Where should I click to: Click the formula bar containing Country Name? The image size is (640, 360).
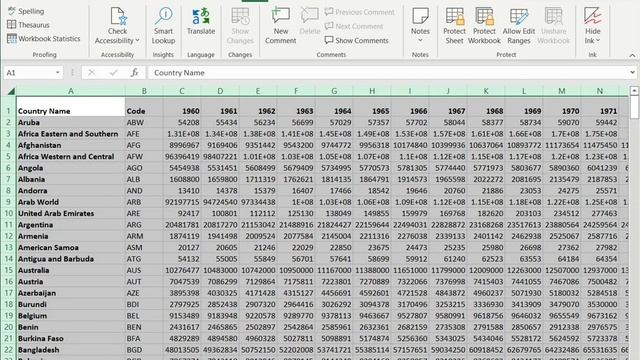click(x=388, y=73)
